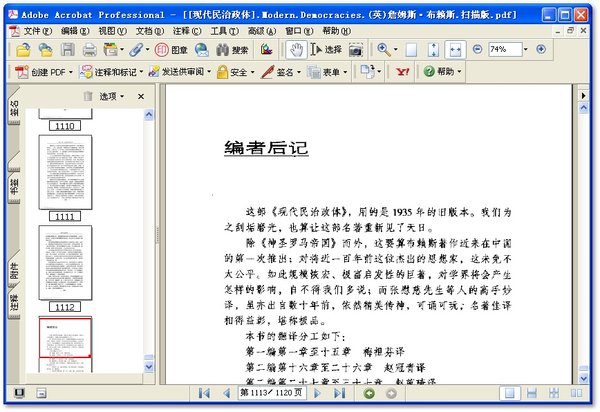The image size is (600, 412).
Task: Open the 编辑(E) menu
Action: [x=75, y=31]
